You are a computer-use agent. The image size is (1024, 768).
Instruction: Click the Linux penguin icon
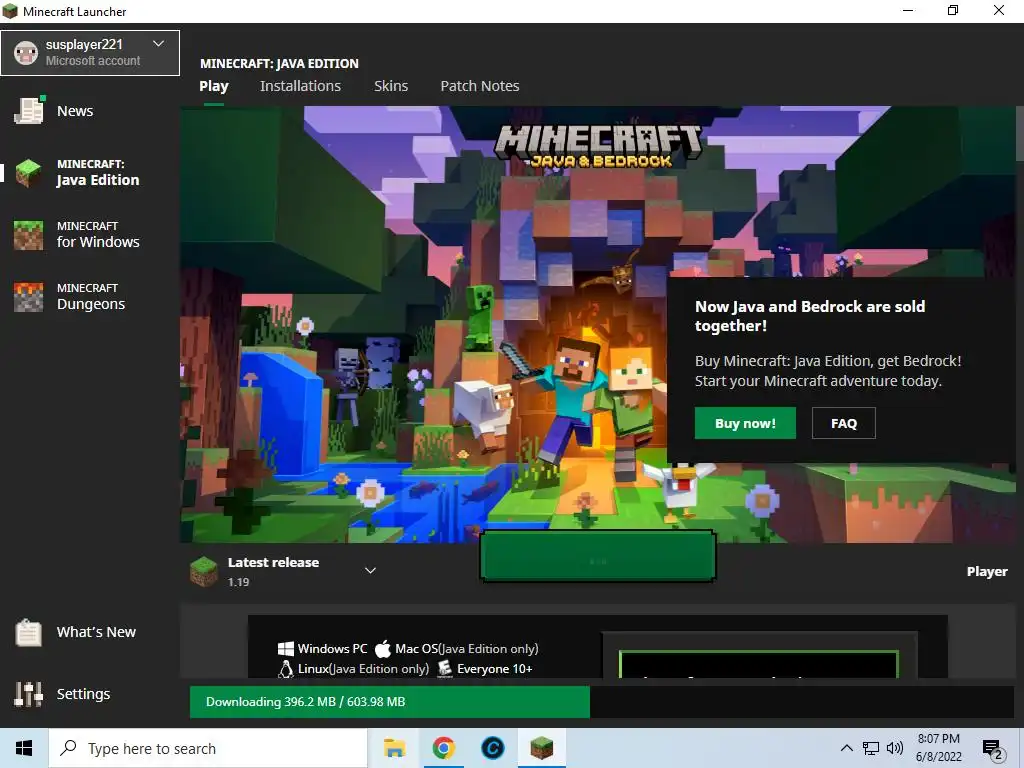point(285,669)
